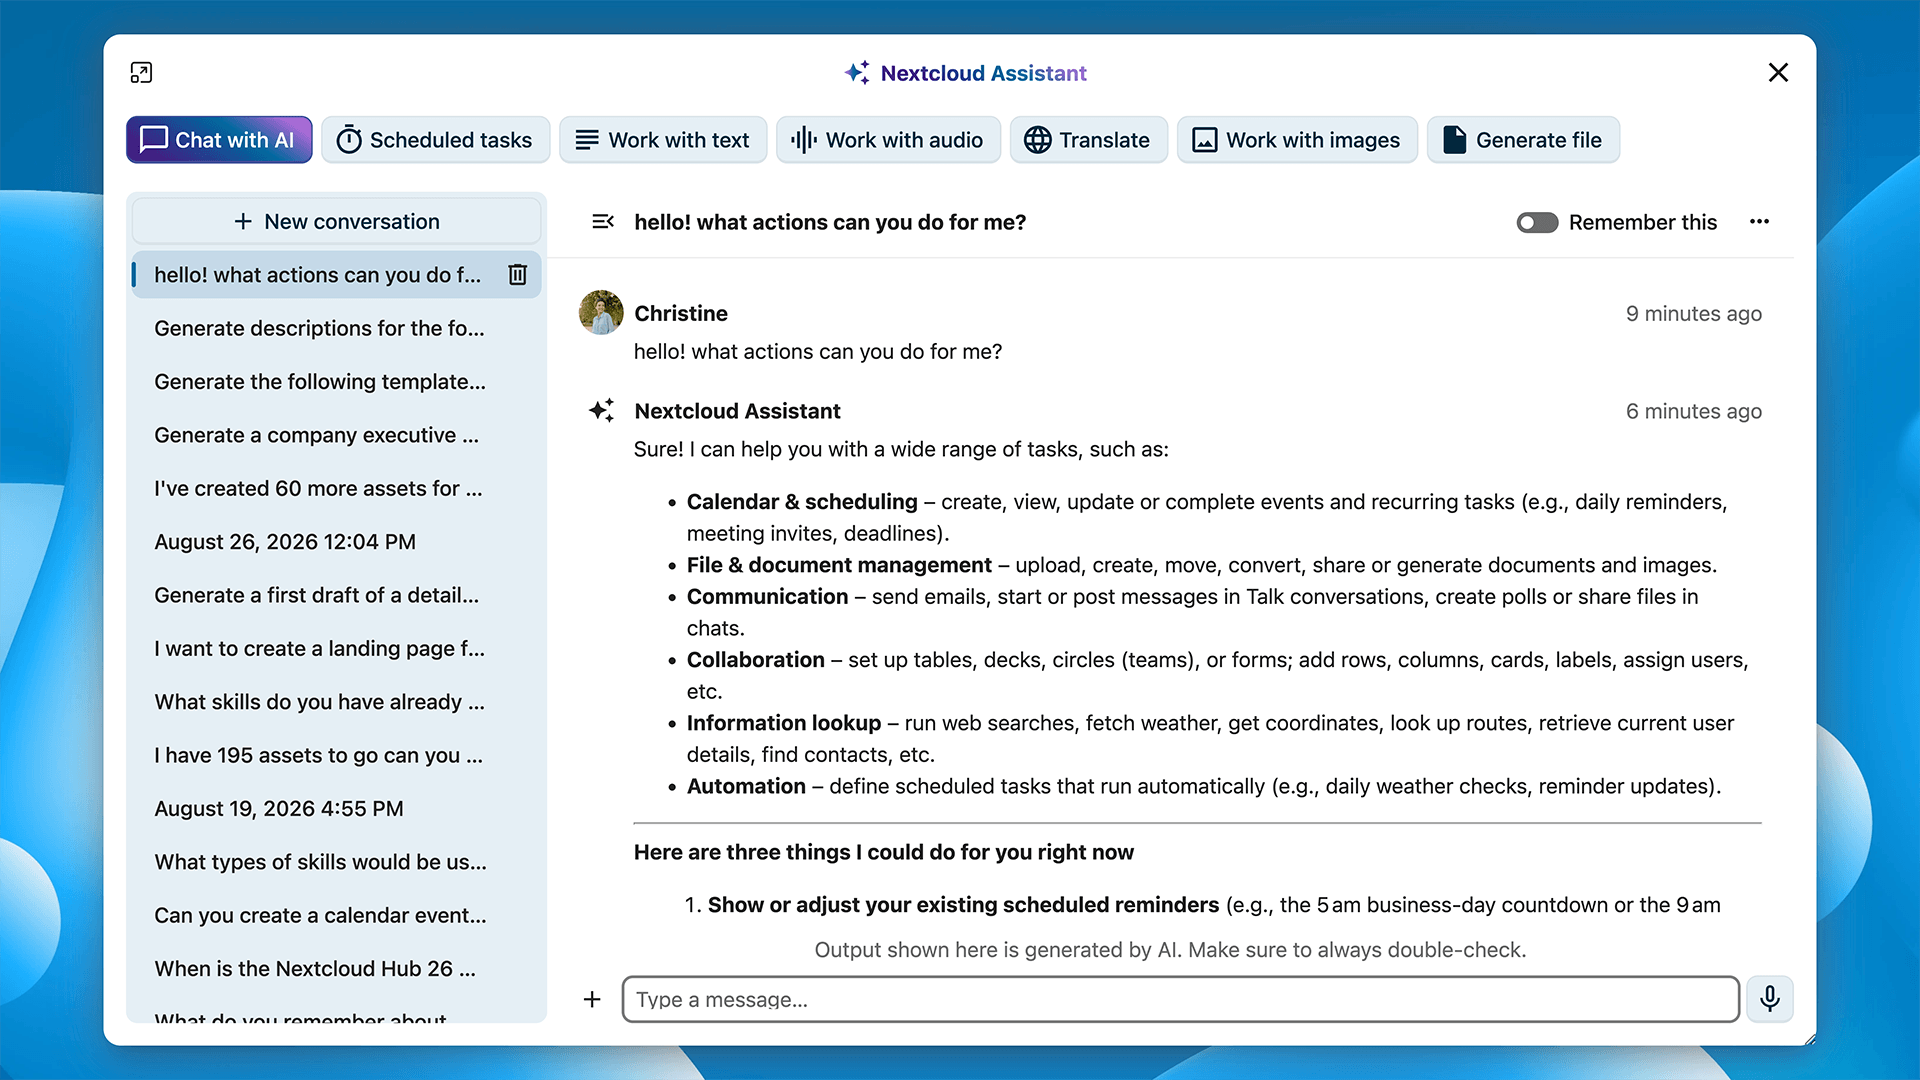1920x1080 pixels.
Task: Click Christine's avatar picture
Action: [x=601, y=313]
